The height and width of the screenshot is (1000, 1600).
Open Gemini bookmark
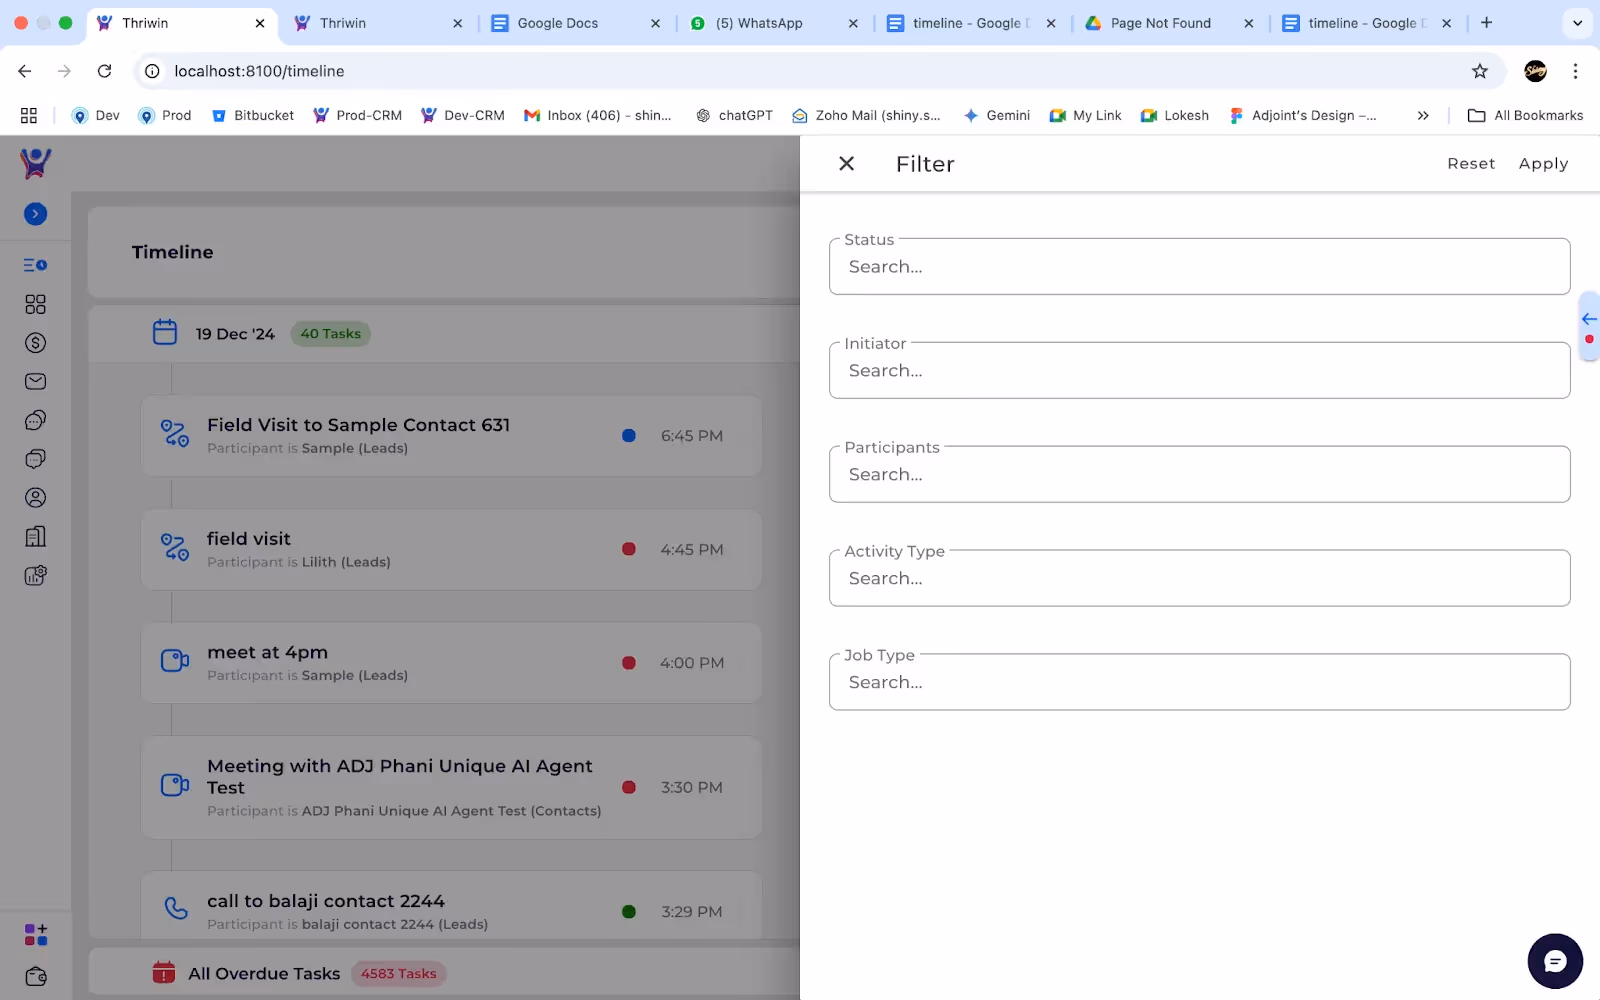pos(996,115)
